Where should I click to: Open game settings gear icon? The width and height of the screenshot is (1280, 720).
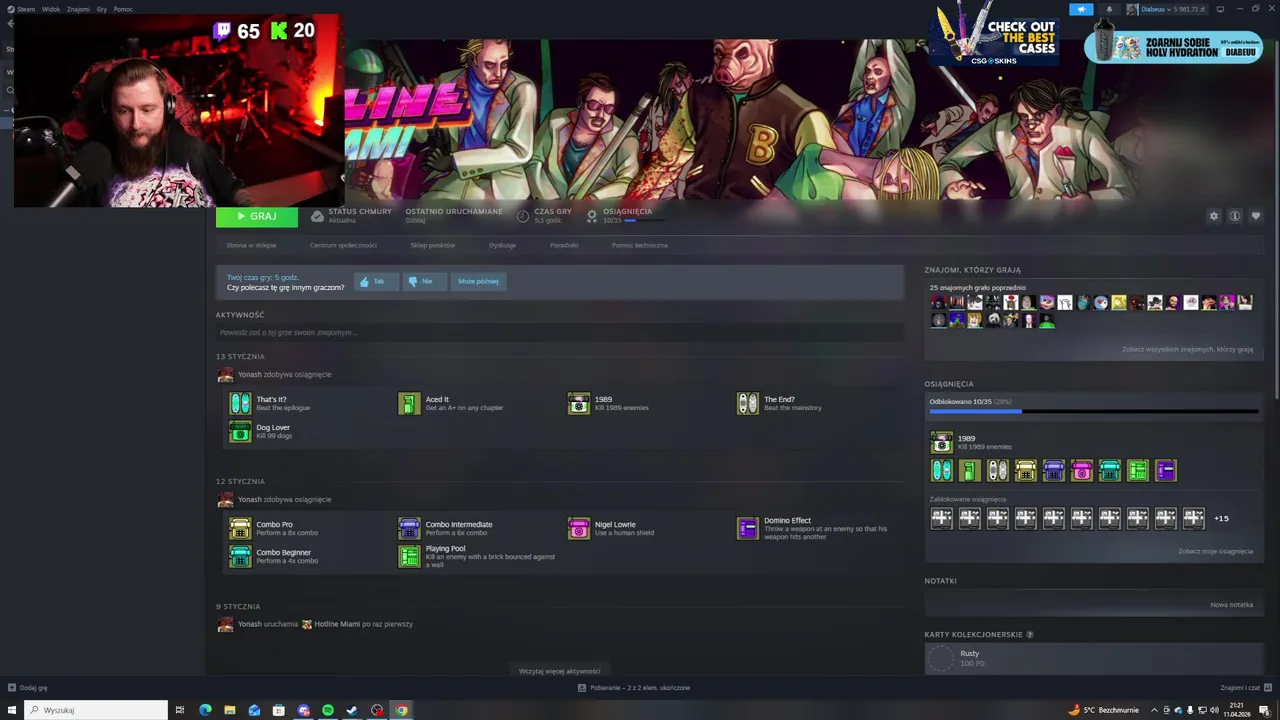point(1214,216)
